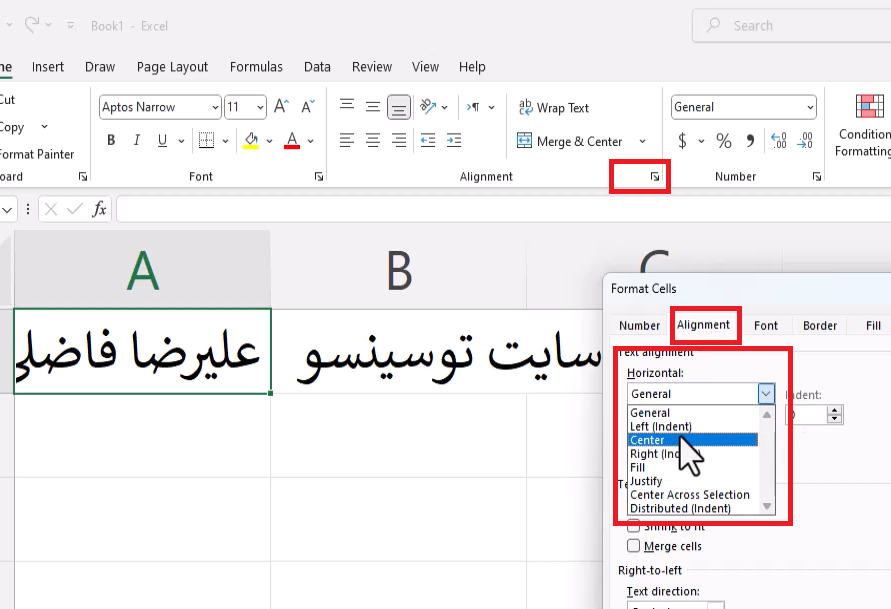Open Alignment settings dialog launcher

click(655, 177)
